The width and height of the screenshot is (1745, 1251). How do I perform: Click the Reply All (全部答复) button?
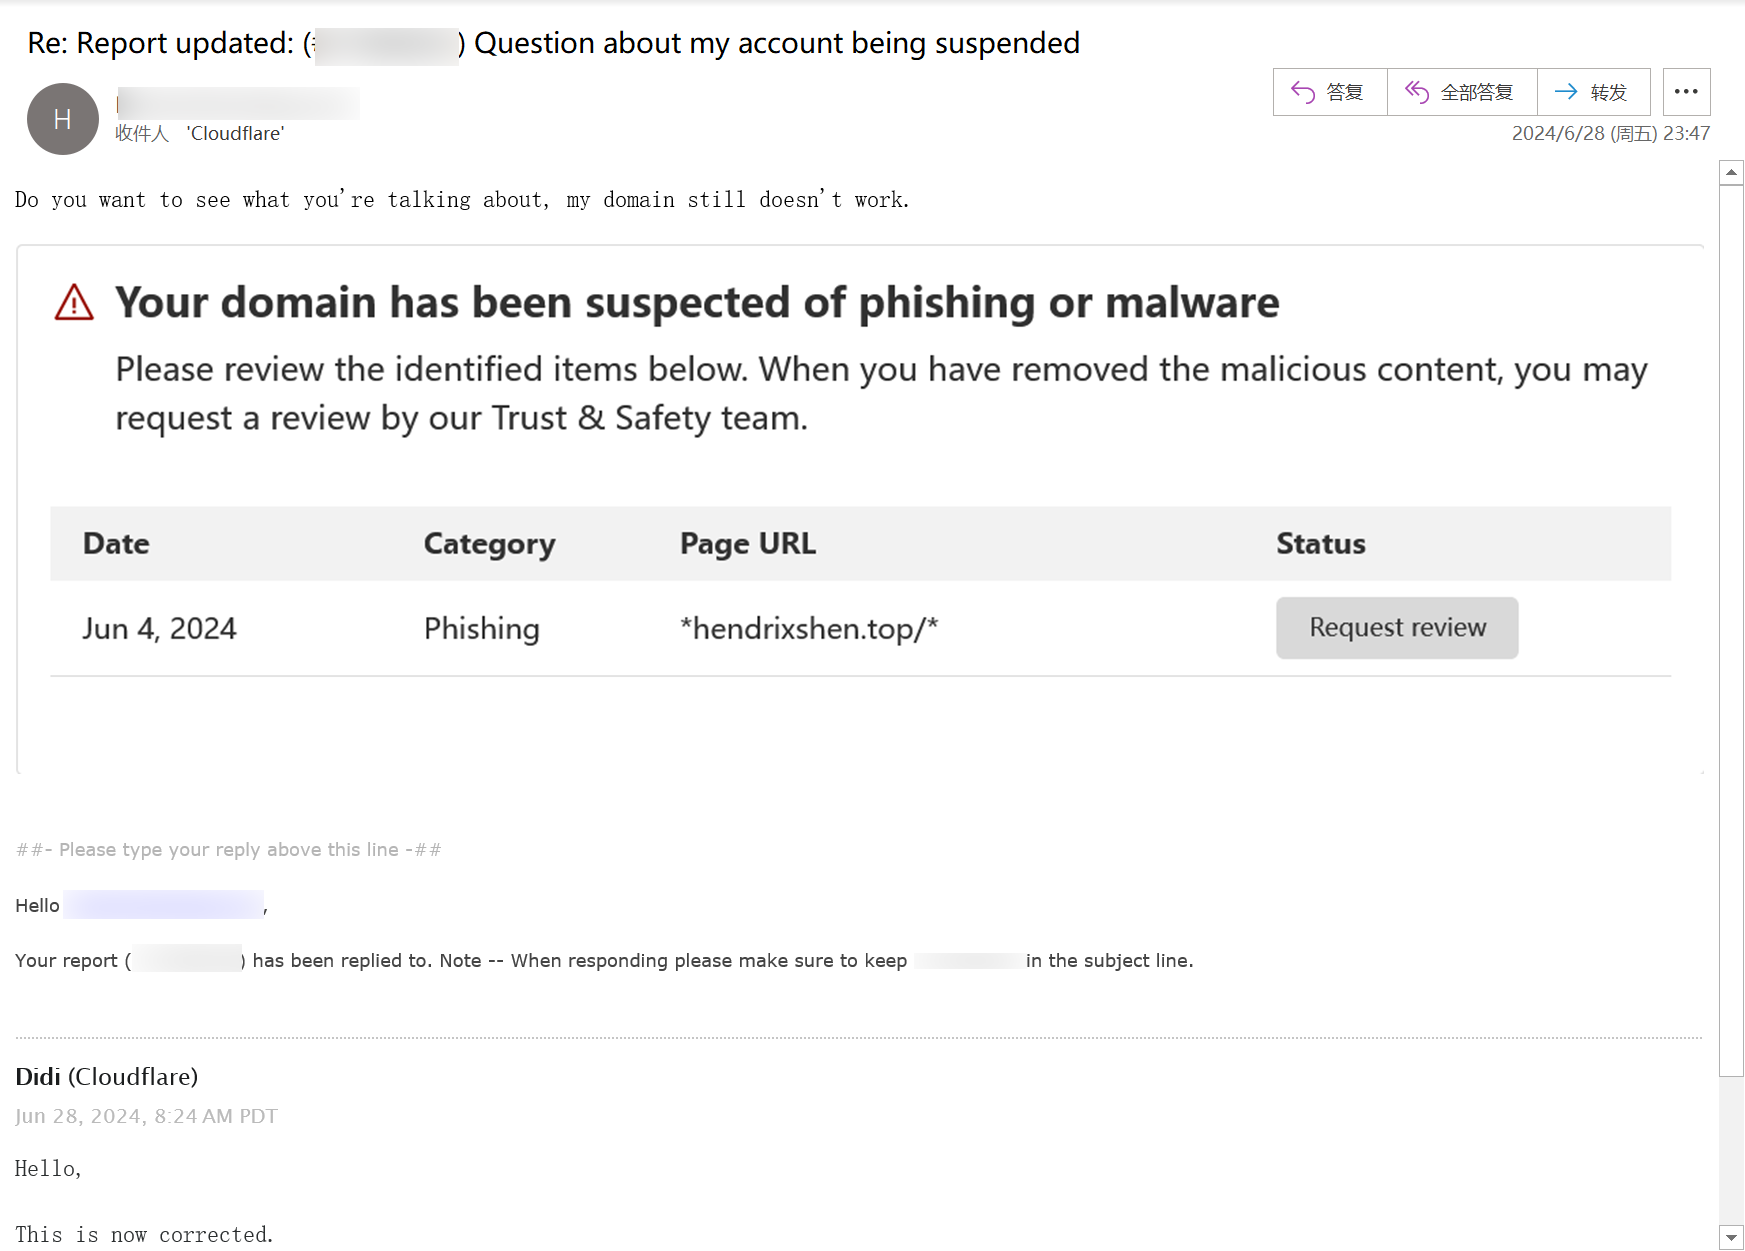1461,92
